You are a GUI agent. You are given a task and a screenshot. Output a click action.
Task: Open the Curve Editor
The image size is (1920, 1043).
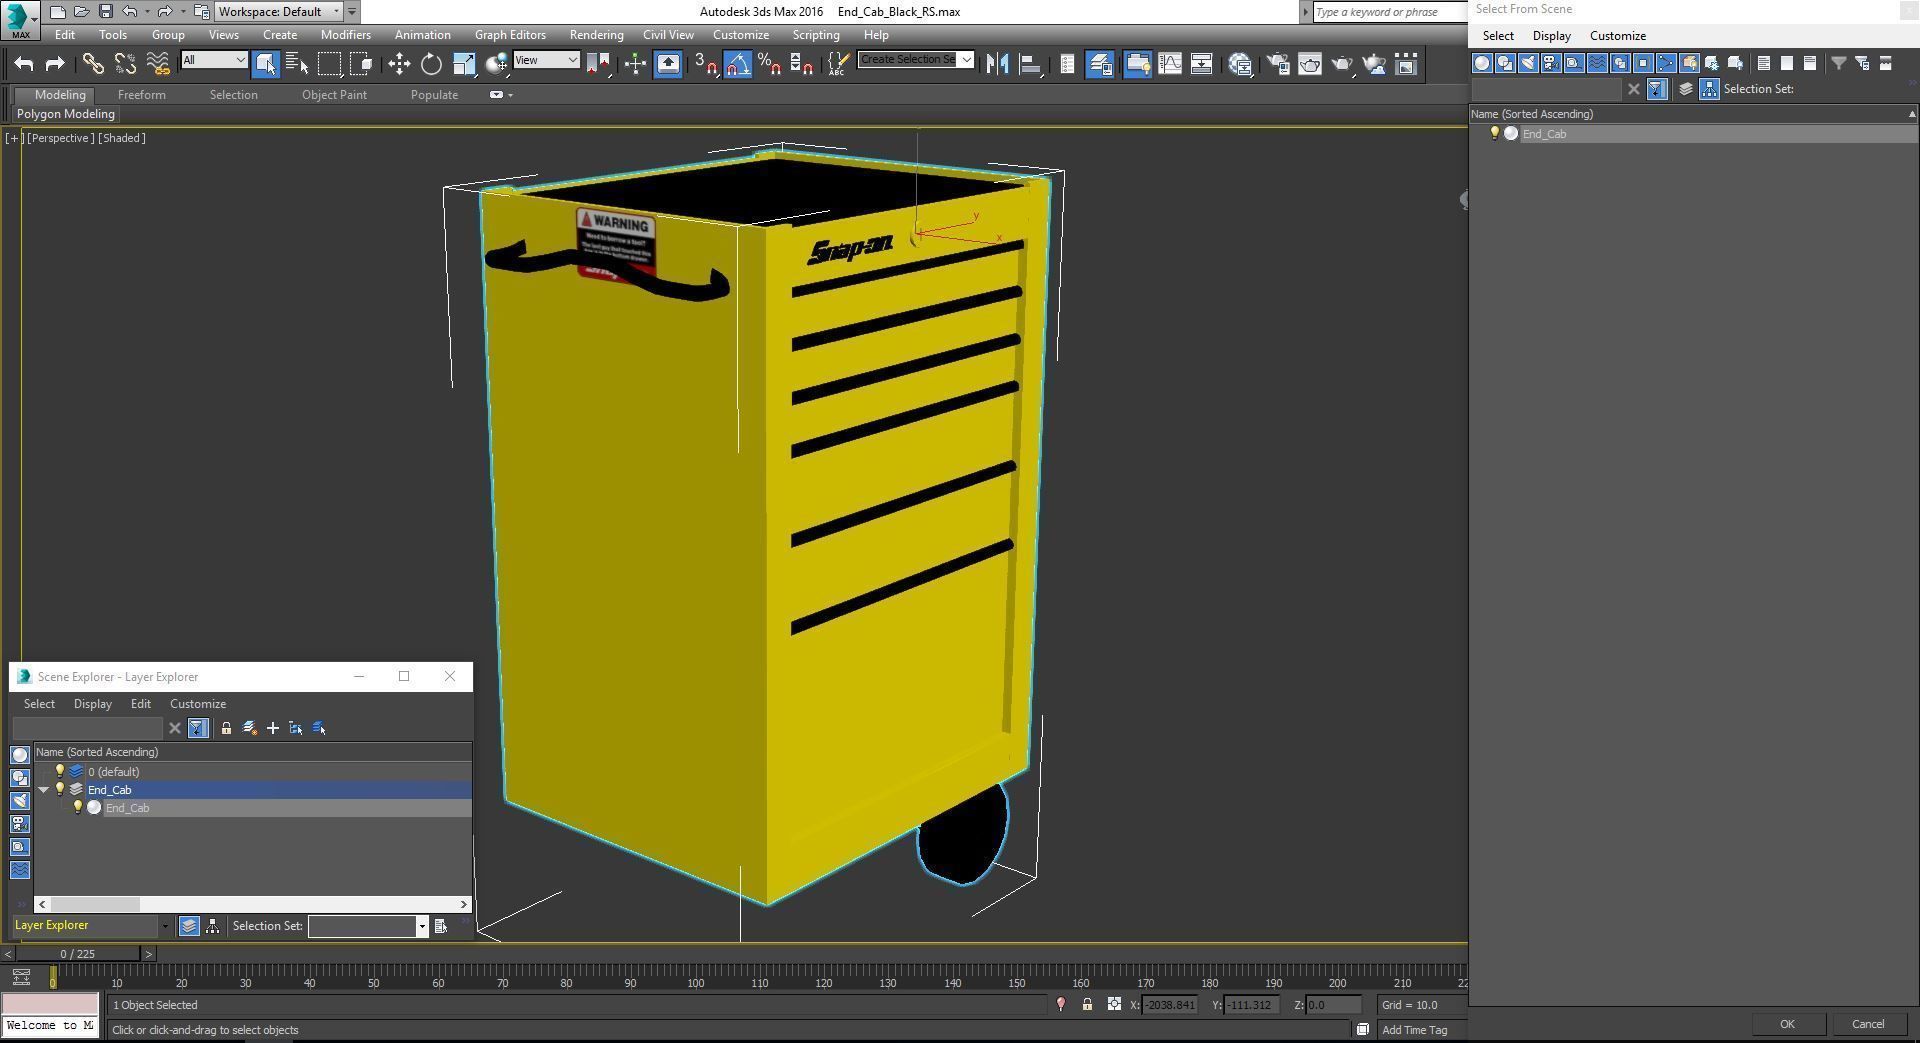(x=1169, y=64)
